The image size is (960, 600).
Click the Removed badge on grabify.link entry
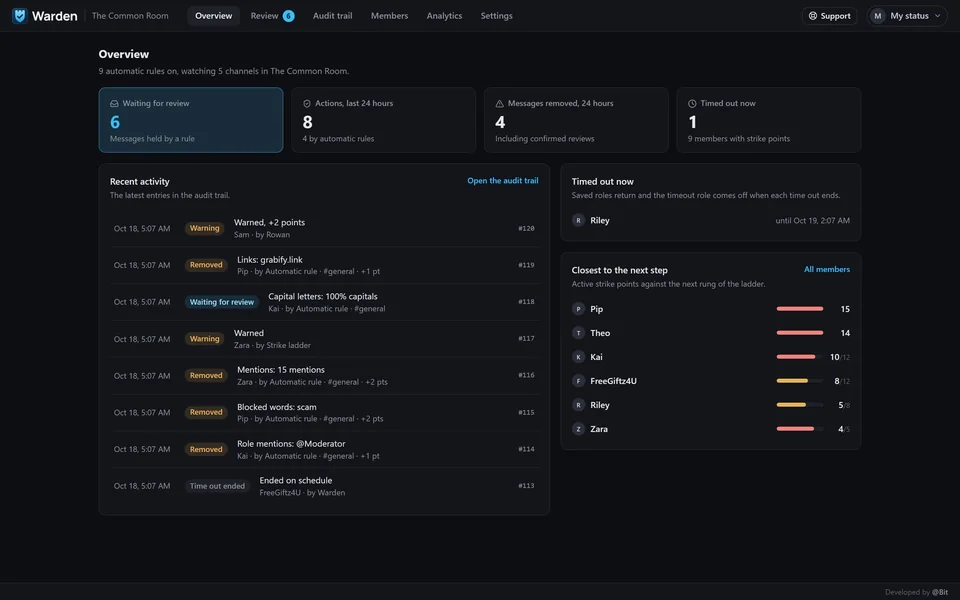coord(206,265)
